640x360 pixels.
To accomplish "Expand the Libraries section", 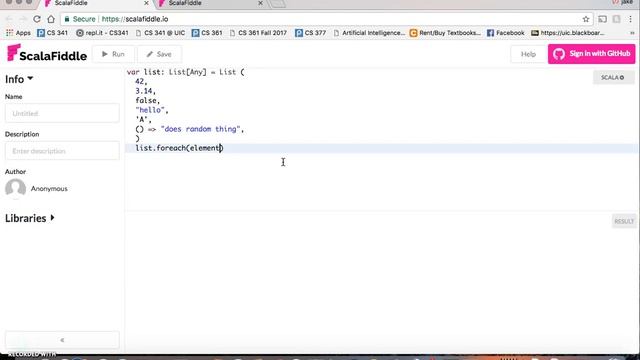I will pyautogui.click(x=30, y=218).
